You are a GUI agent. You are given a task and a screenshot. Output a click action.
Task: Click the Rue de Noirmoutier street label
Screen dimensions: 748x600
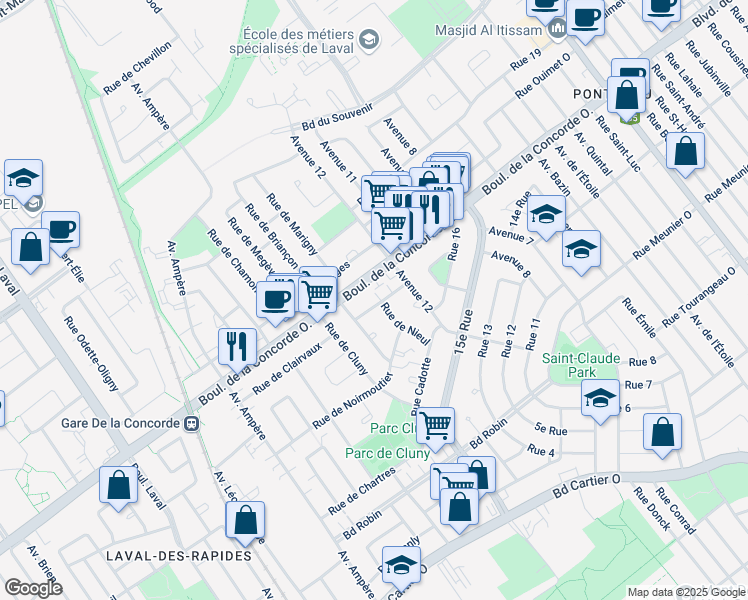(x=353, y=401)
